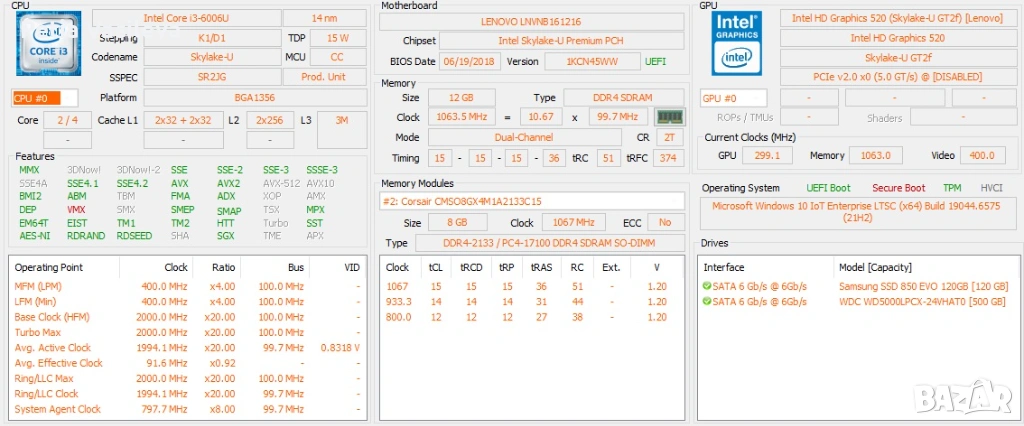Image resolution: width=1024 pixels, height=426 pixels.
Task: Click the Operating Point column header
Action: (48, 268)
